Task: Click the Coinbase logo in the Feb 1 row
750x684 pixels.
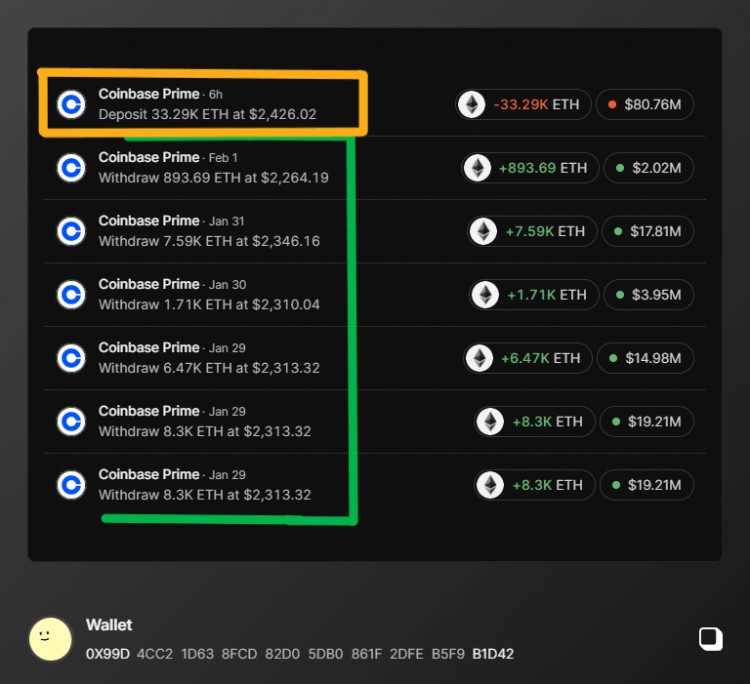Action: pos(71,168)
